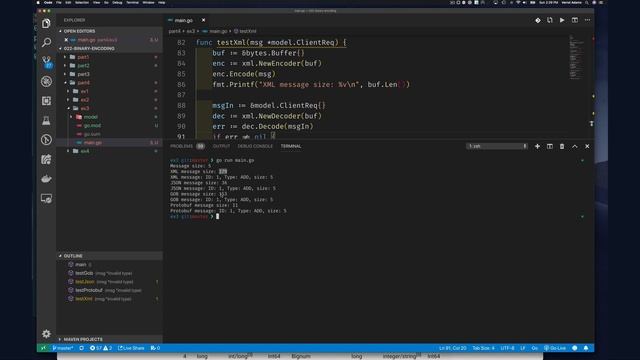Open the Source Control view
Screen dimensions: 640x360
click(x=47, y=62)
